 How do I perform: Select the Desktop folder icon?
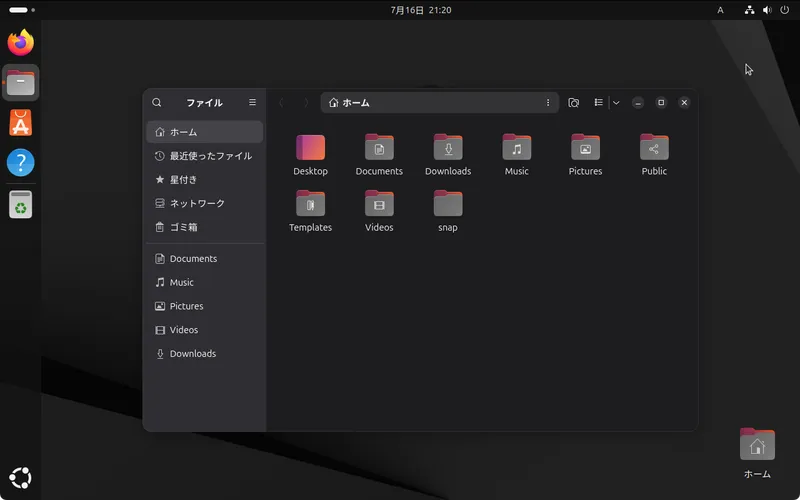coord(310,147)
